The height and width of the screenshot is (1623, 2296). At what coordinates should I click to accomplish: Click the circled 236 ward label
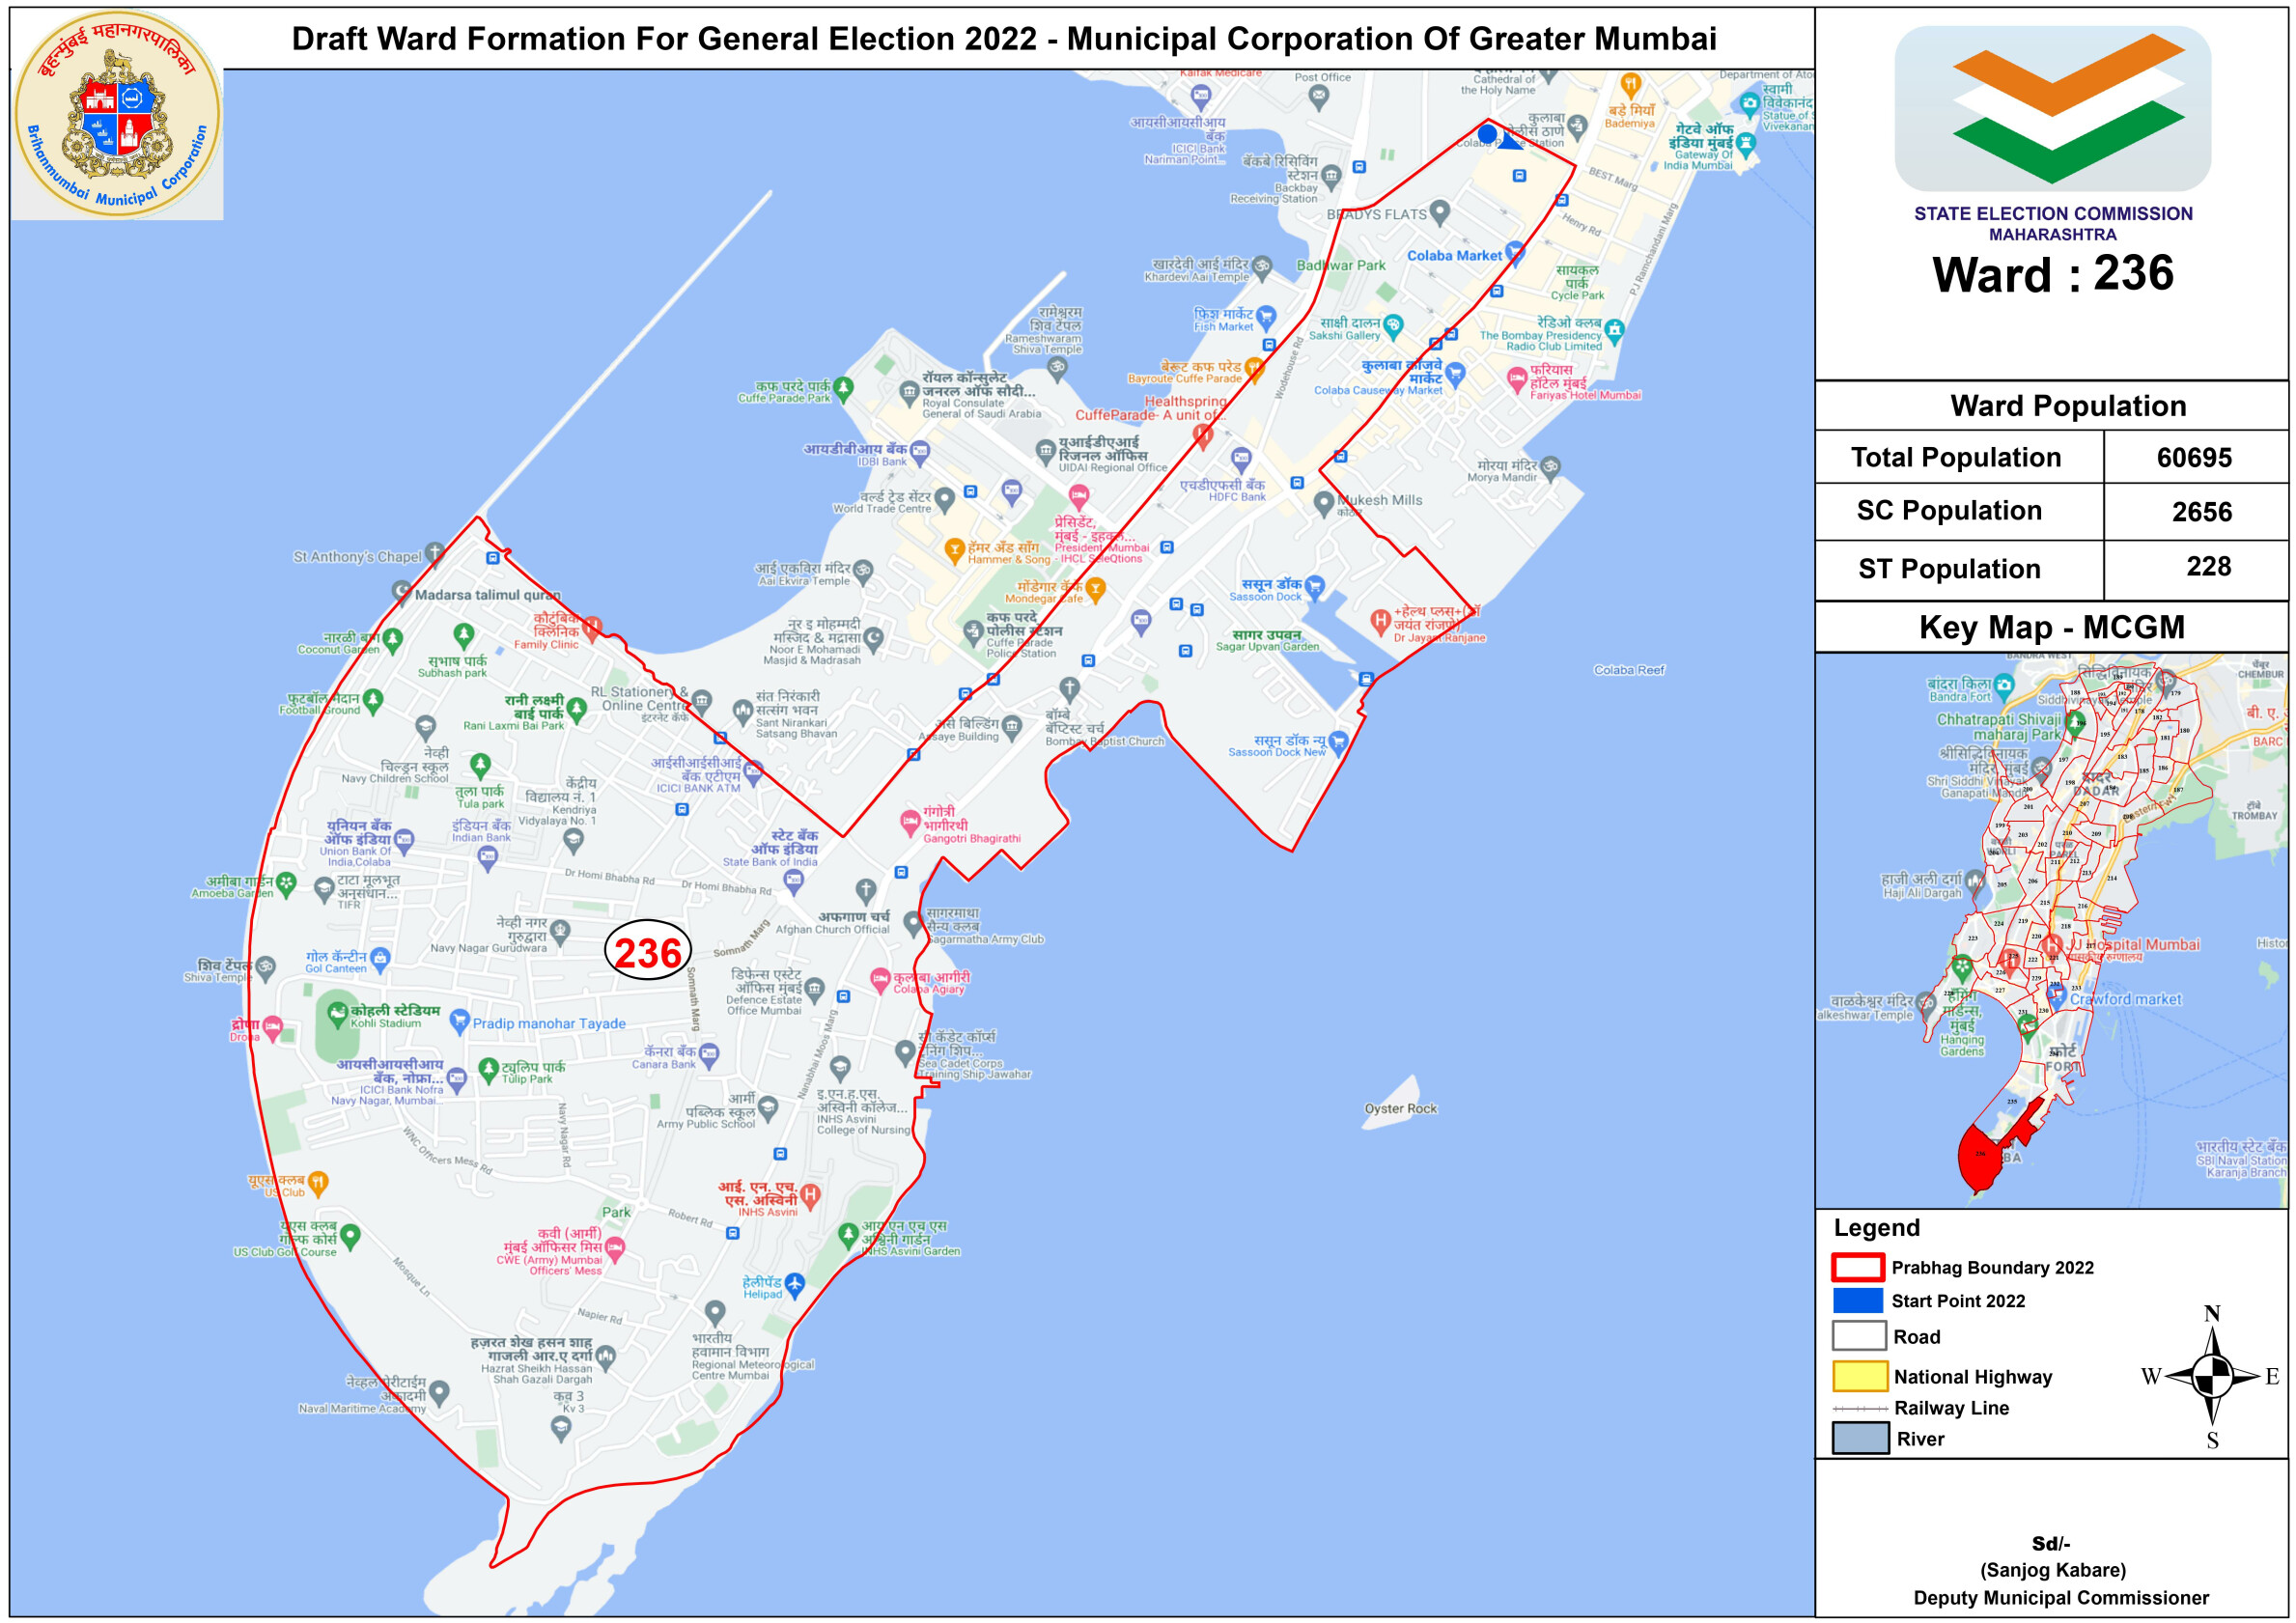pyautogui.click(x=648, y=950)
